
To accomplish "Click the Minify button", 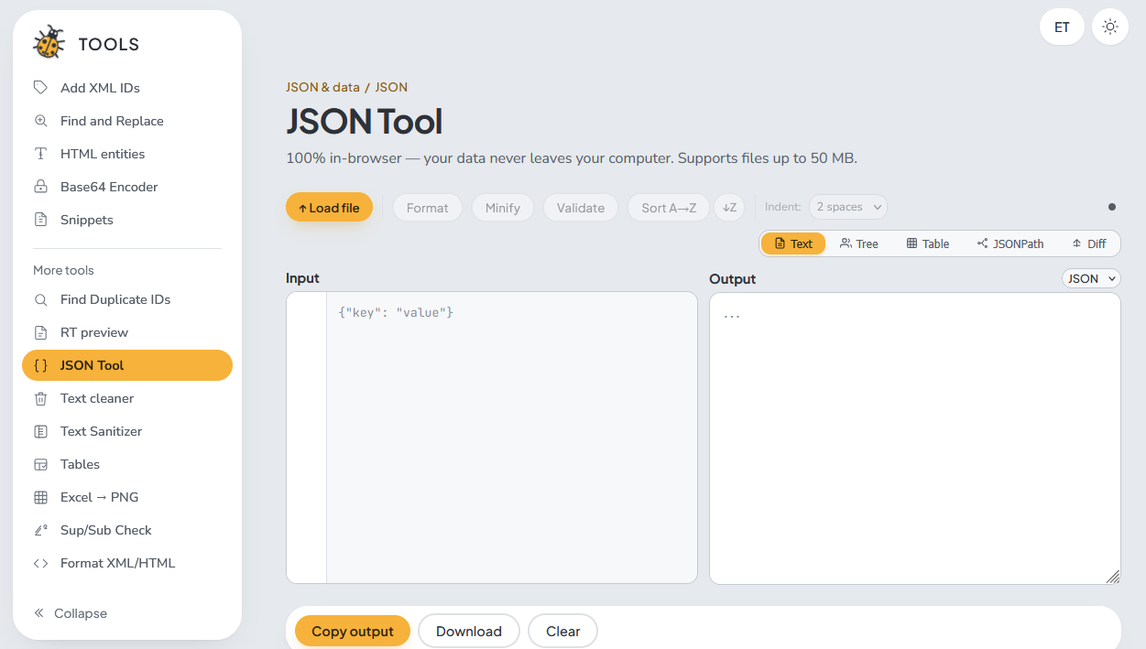I will [x=503, y=208].
